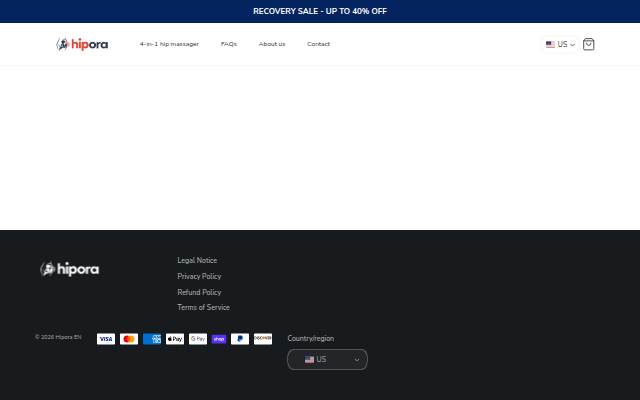Viewport: 640px width, 400px height.
Task: Click the Apple Pay payment icon
Action: 175,339
